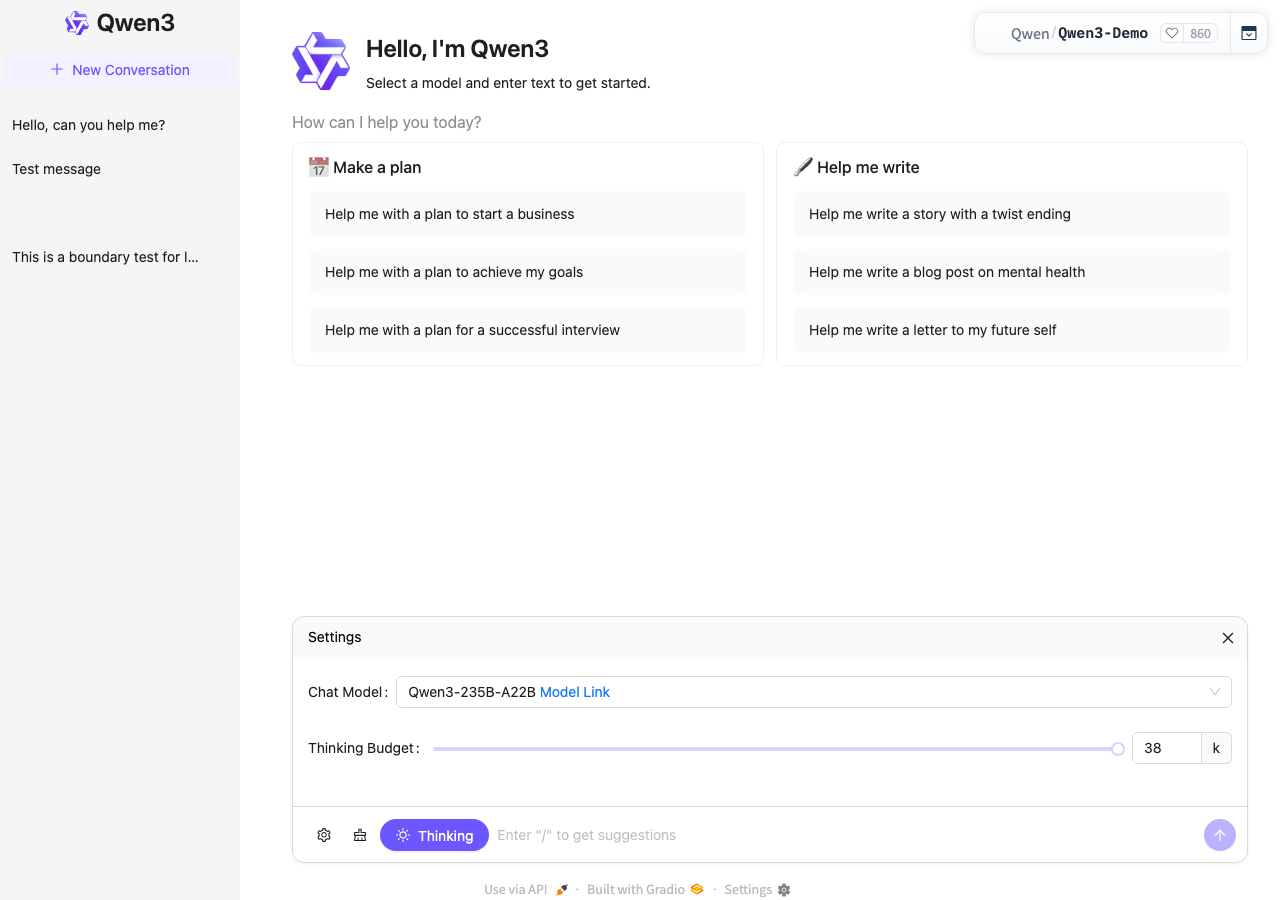
Task: Open the Chat Model dropdown
Action: [x=814, y=692]
